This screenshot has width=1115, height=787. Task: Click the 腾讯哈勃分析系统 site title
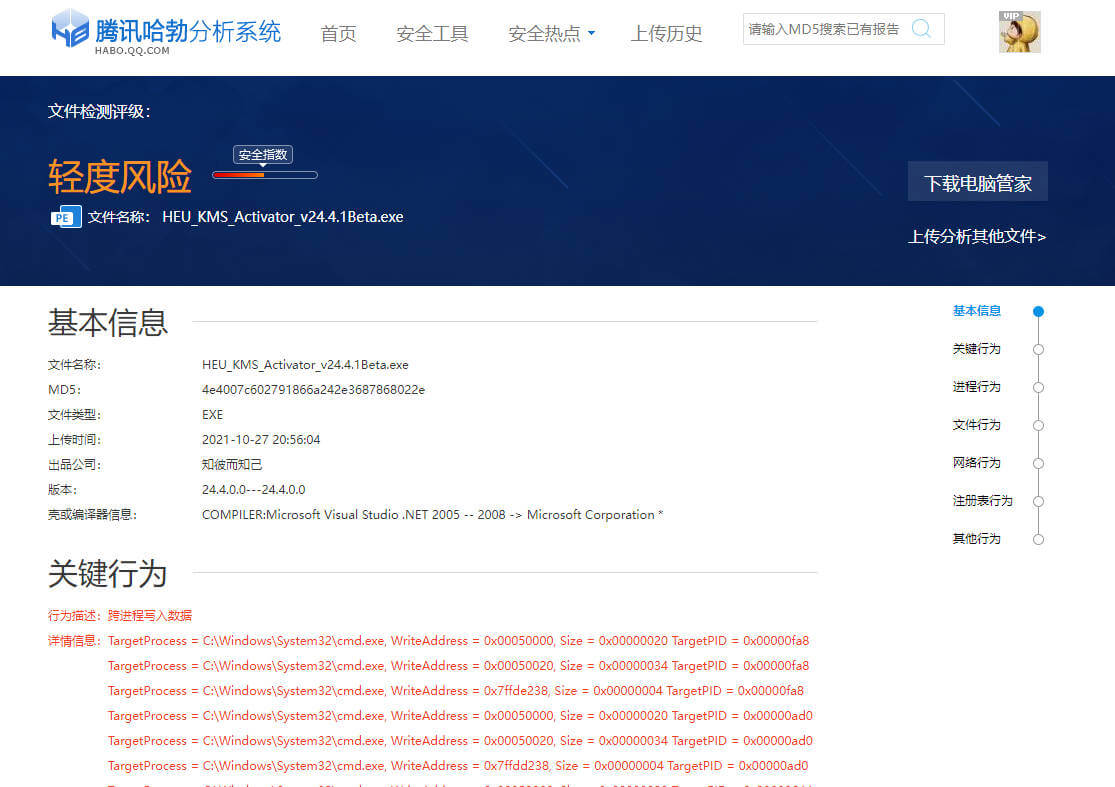[188, 31]
